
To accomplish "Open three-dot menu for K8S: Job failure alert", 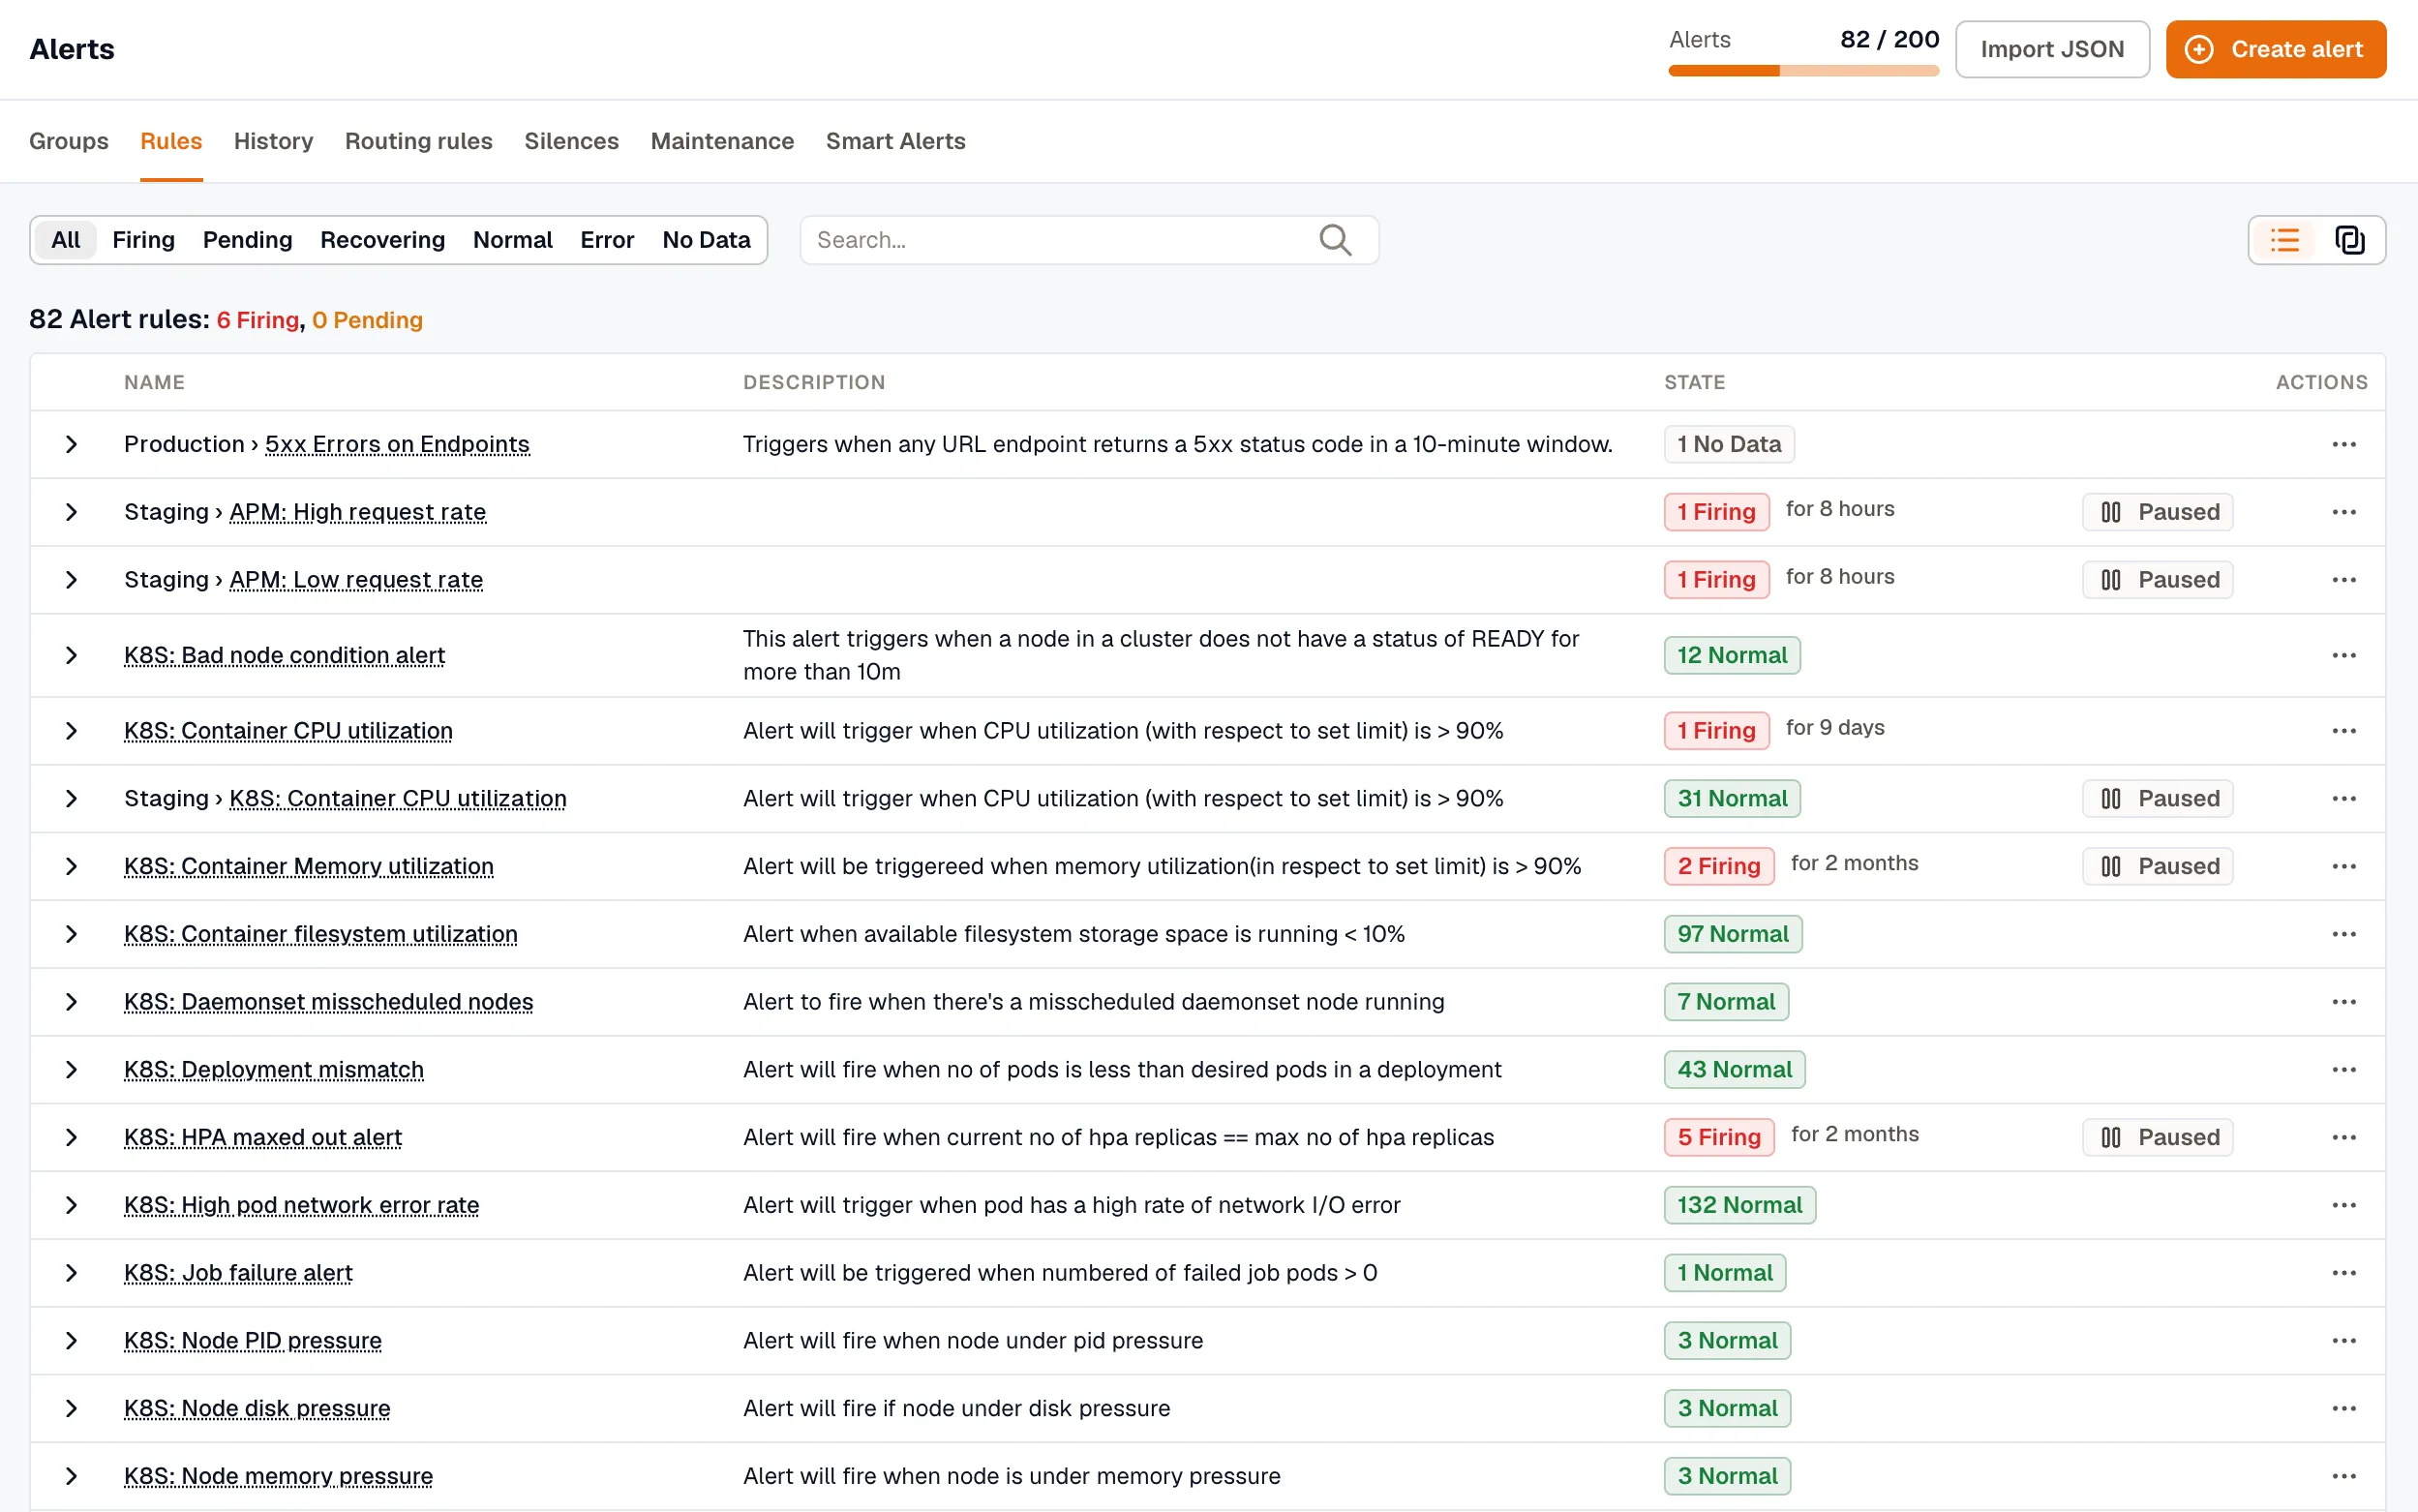I will pyautogui.click(x=2344, y=1273).
